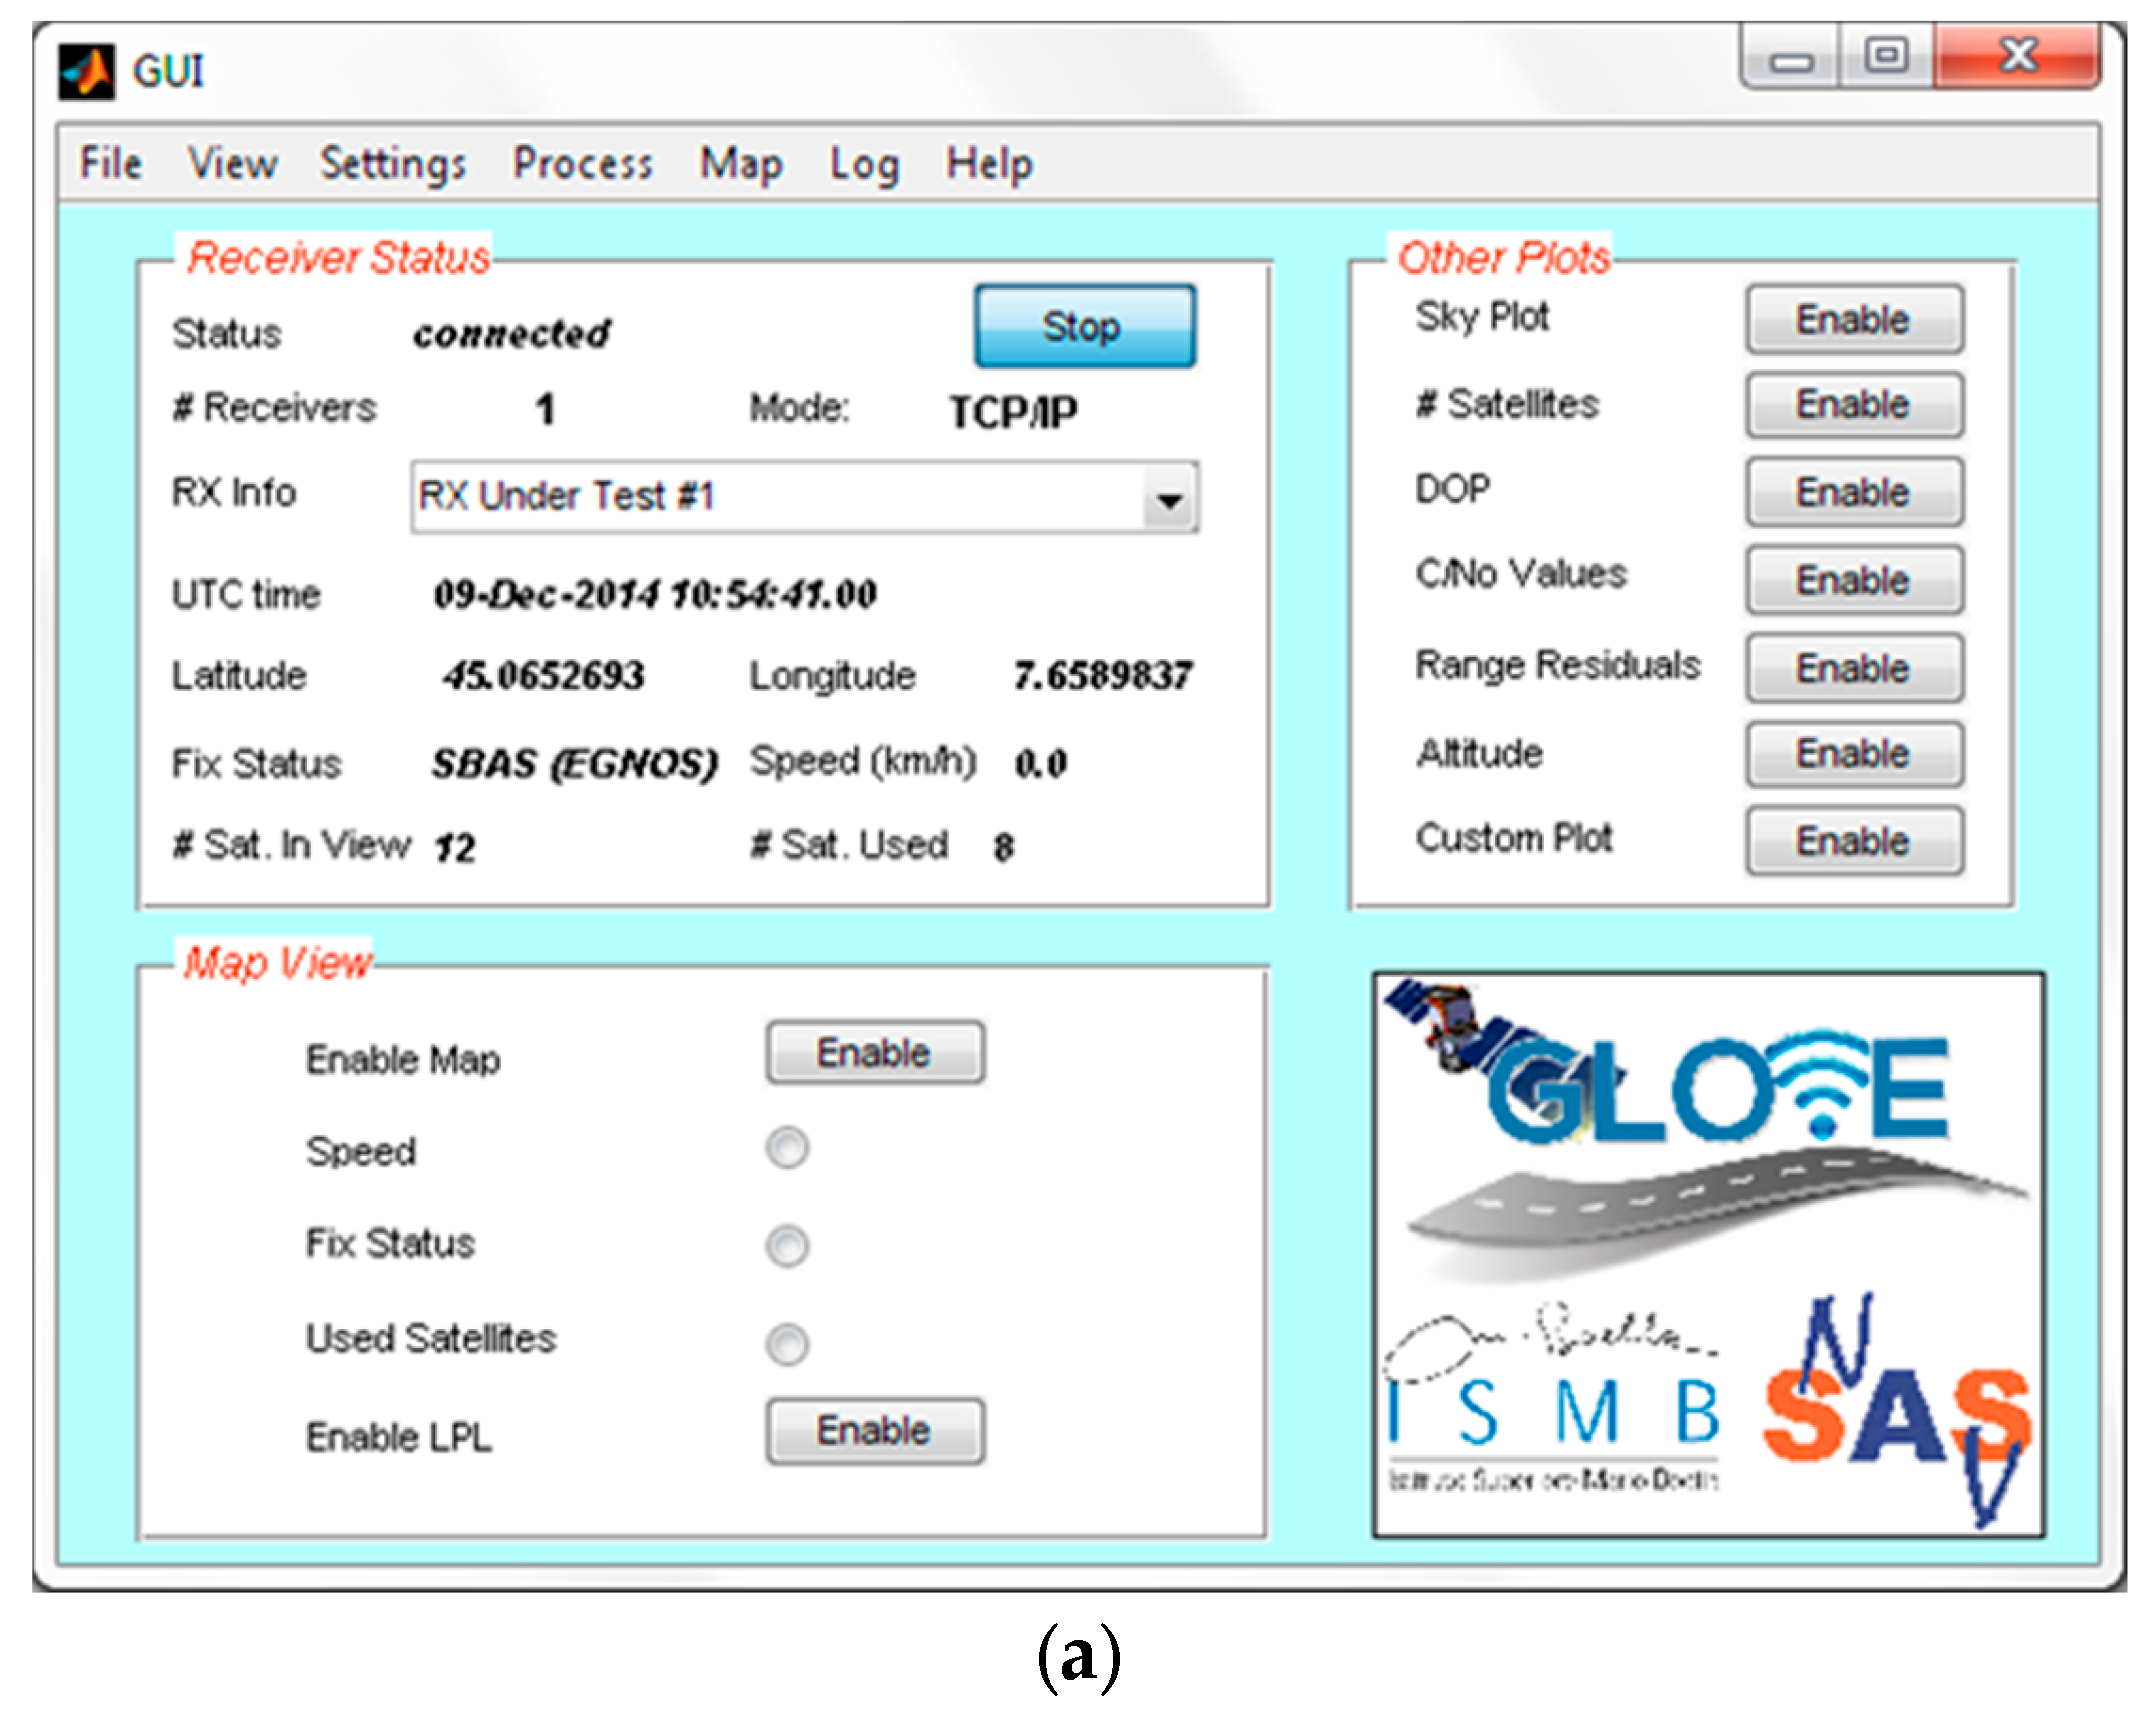Click the MATLAB icon in title bar
The image size is (2142, 1711).
coord(86,71)
